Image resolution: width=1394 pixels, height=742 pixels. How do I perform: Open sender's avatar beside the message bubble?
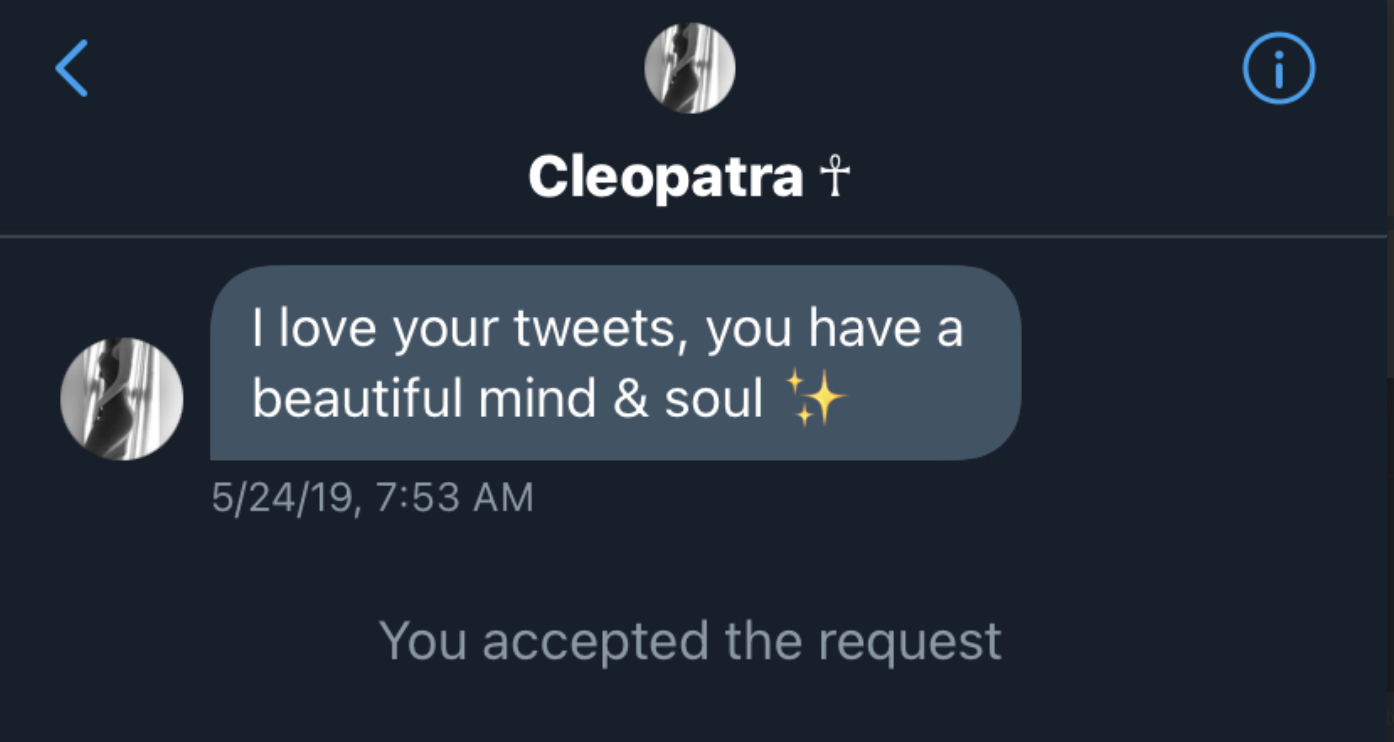(x=122, y=399)
